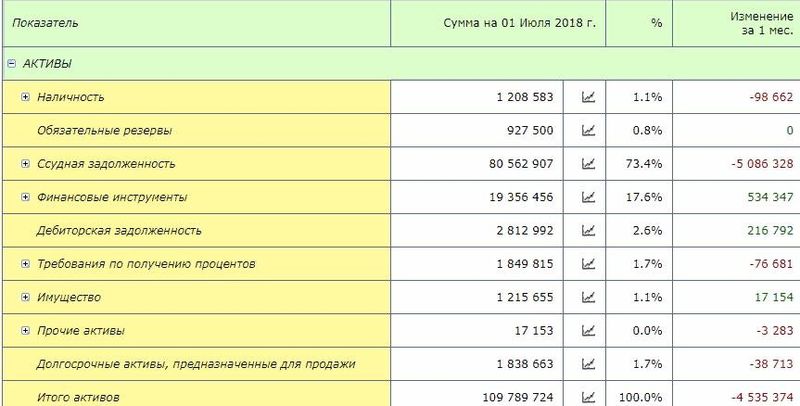Image resolution: width=800 pixels, height=406 pixels.
Task: Expand the Имущество row
Action: coord(26,297)
